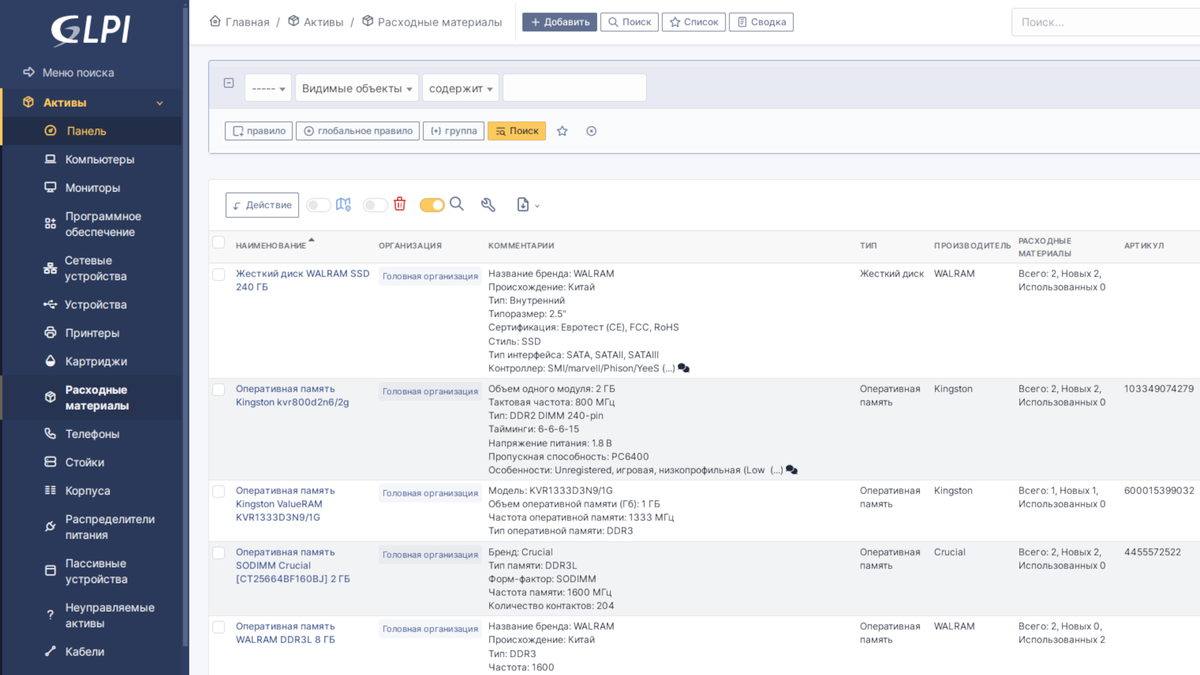Tick checkbox for SODIMM Crucial row
This screenshot has width=1200, height=675.
(x=218, y=553)
